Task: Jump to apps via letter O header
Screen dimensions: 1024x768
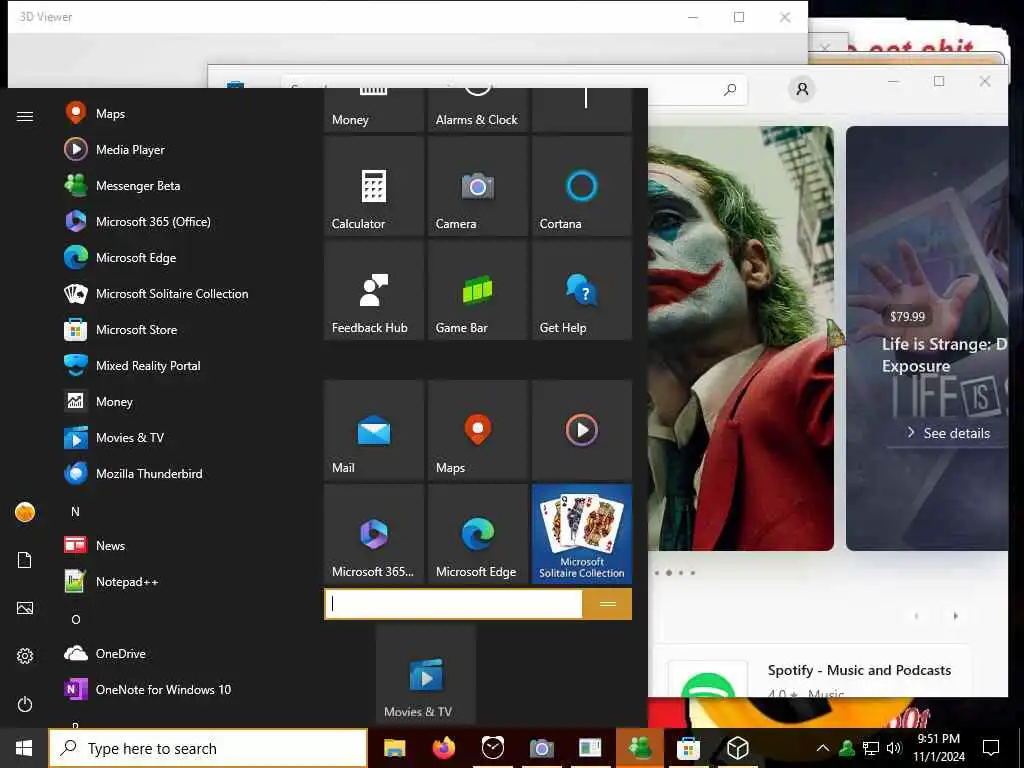Action: 75,619
